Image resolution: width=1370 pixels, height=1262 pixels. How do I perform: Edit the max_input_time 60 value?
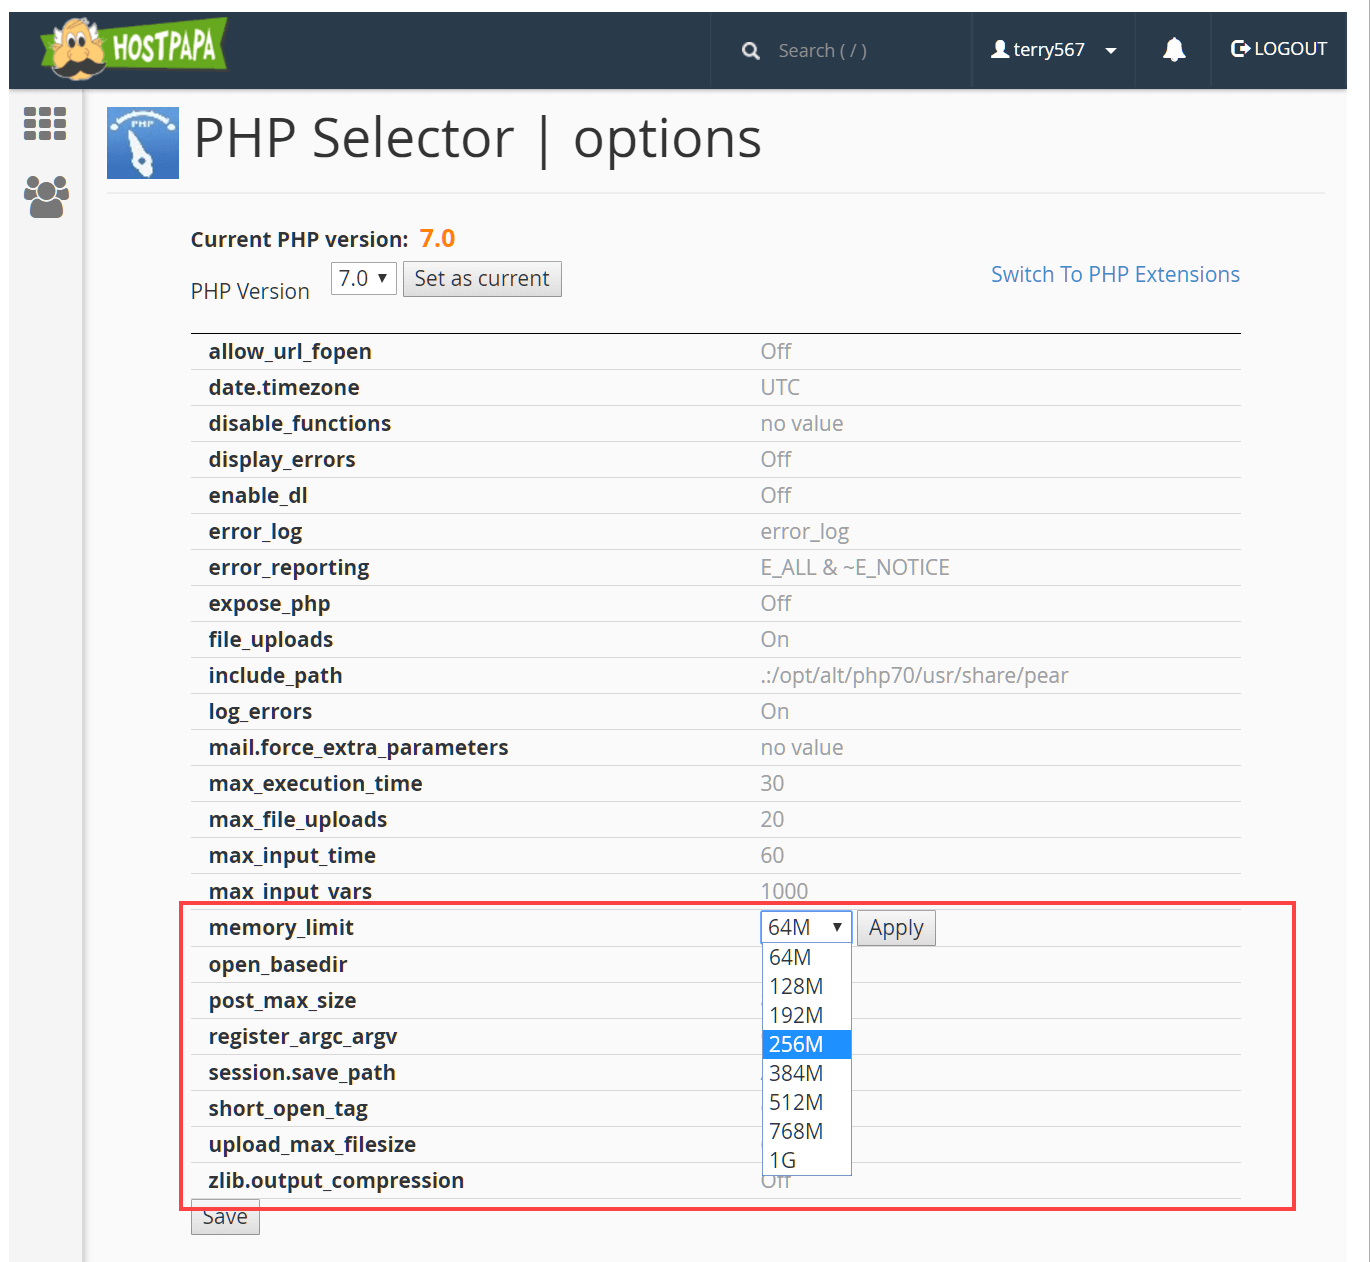coord(772,855)
